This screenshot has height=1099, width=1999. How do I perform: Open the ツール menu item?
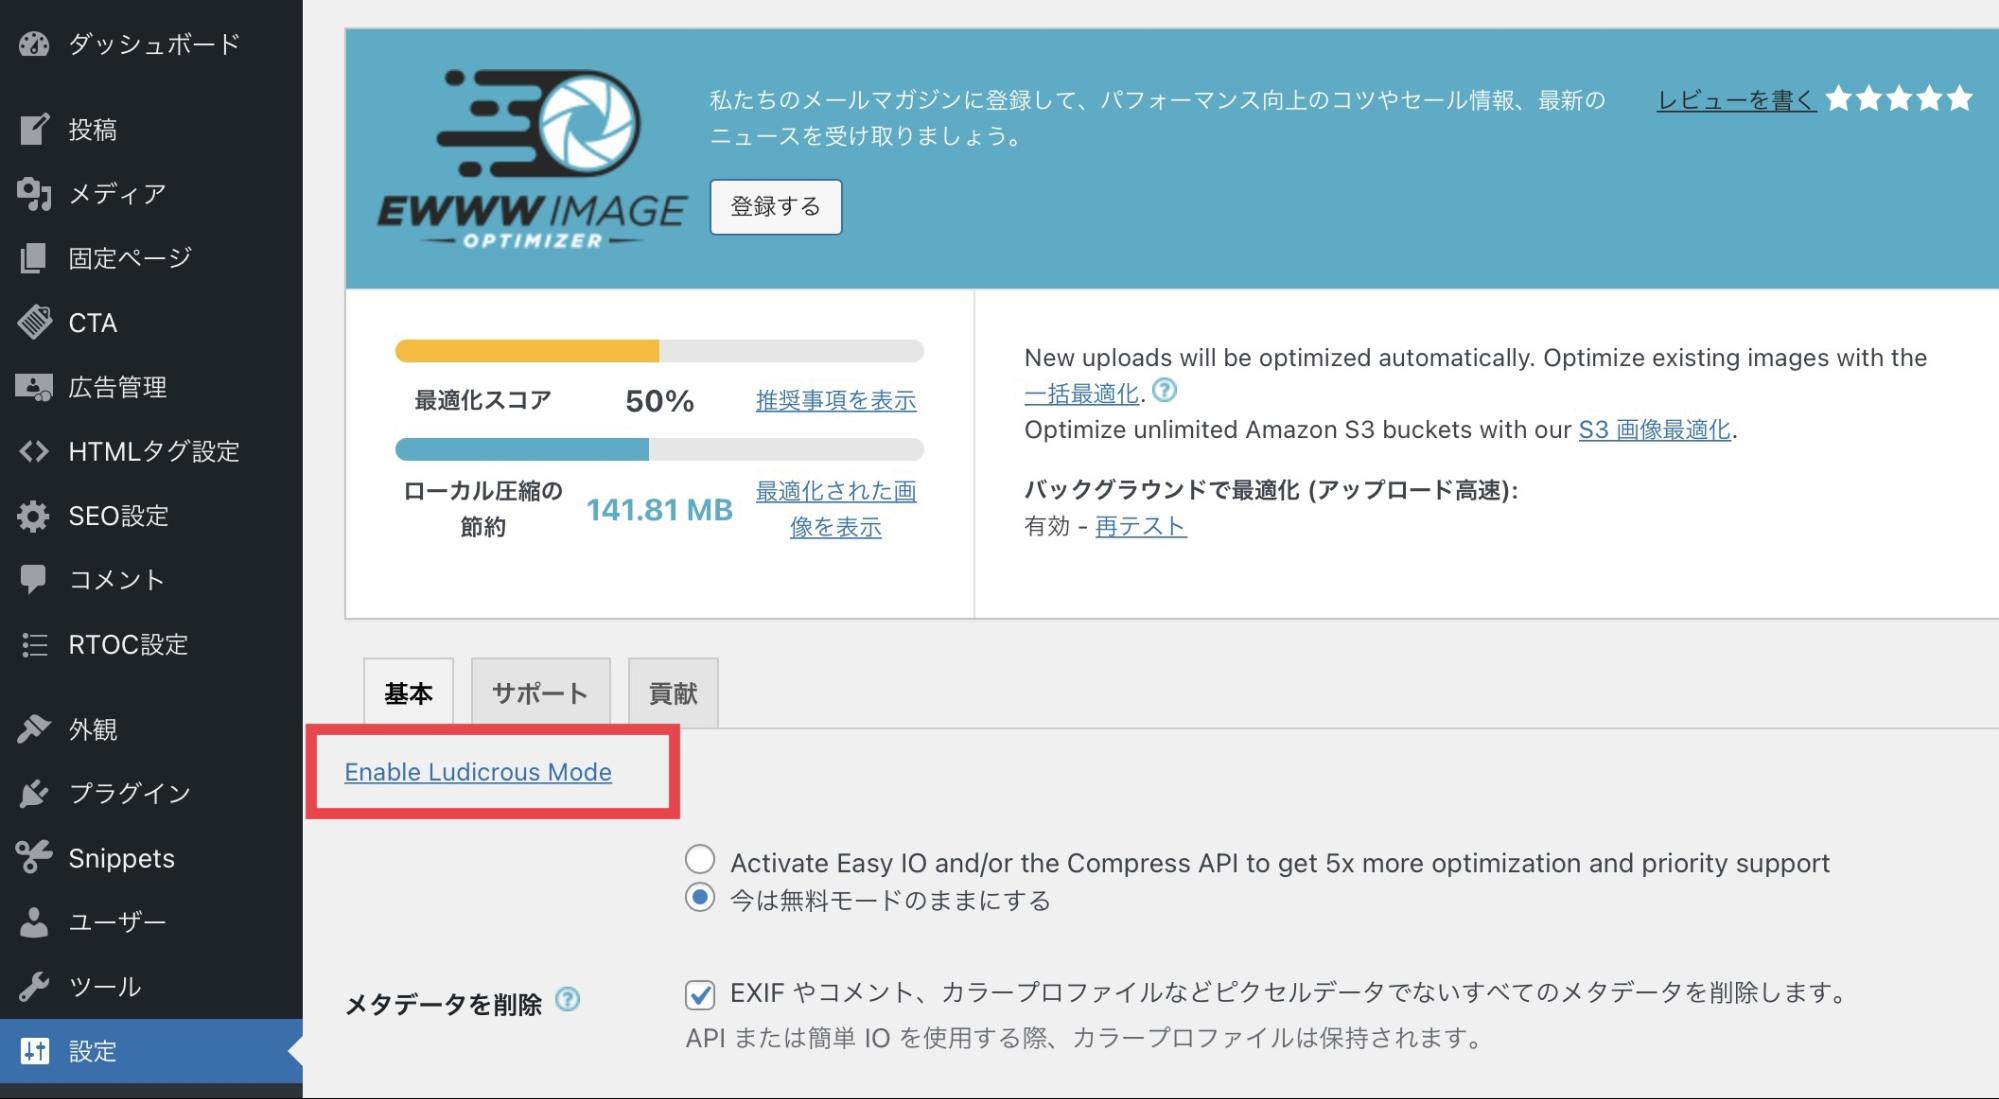pos(151,986)
